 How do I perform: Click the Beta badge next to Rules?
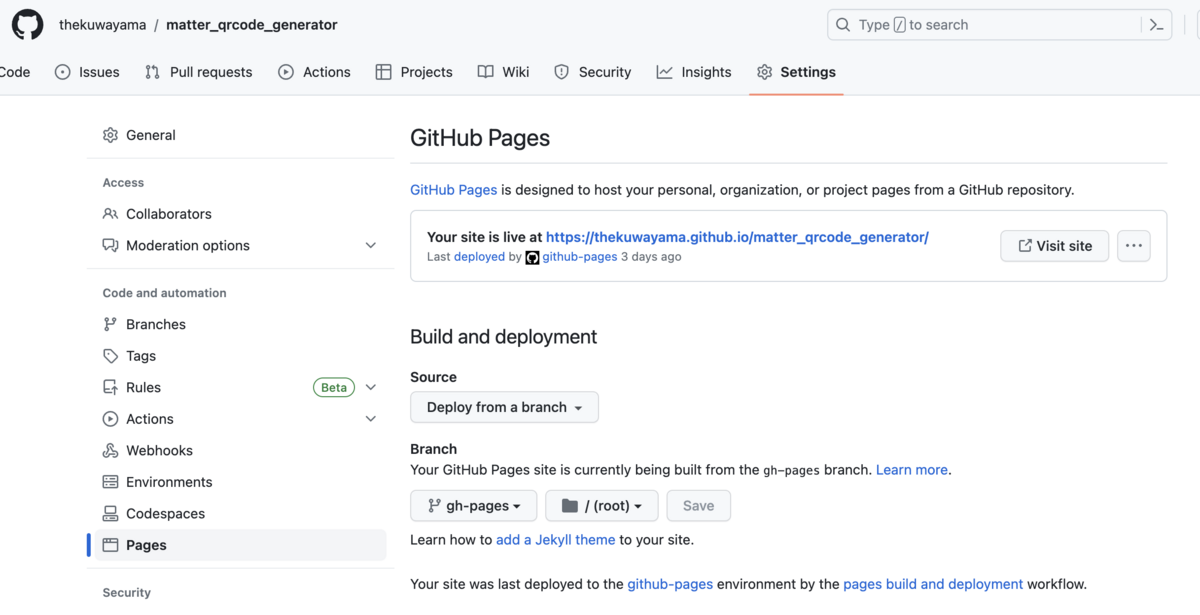[334, 387]
